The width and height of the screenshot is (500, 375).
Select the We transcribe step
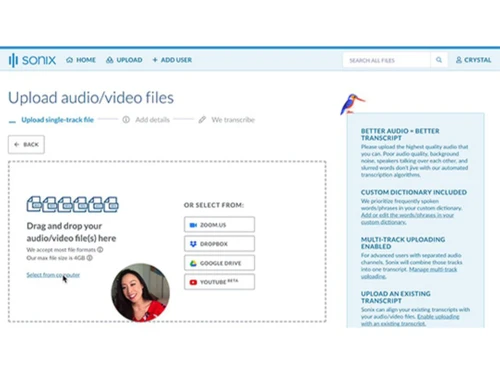coord(227,120)
